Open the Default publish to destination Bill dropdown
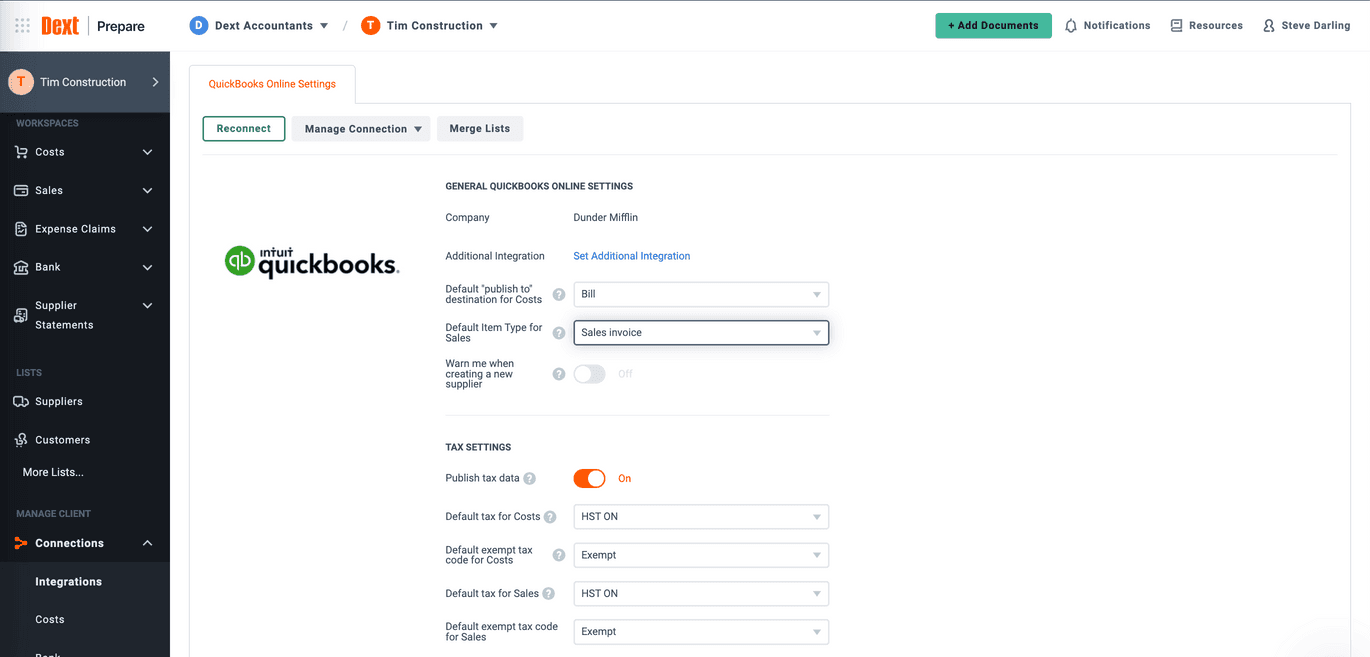Image resolution: width=1370 pixels, height=657 pixels. (701, 294)
